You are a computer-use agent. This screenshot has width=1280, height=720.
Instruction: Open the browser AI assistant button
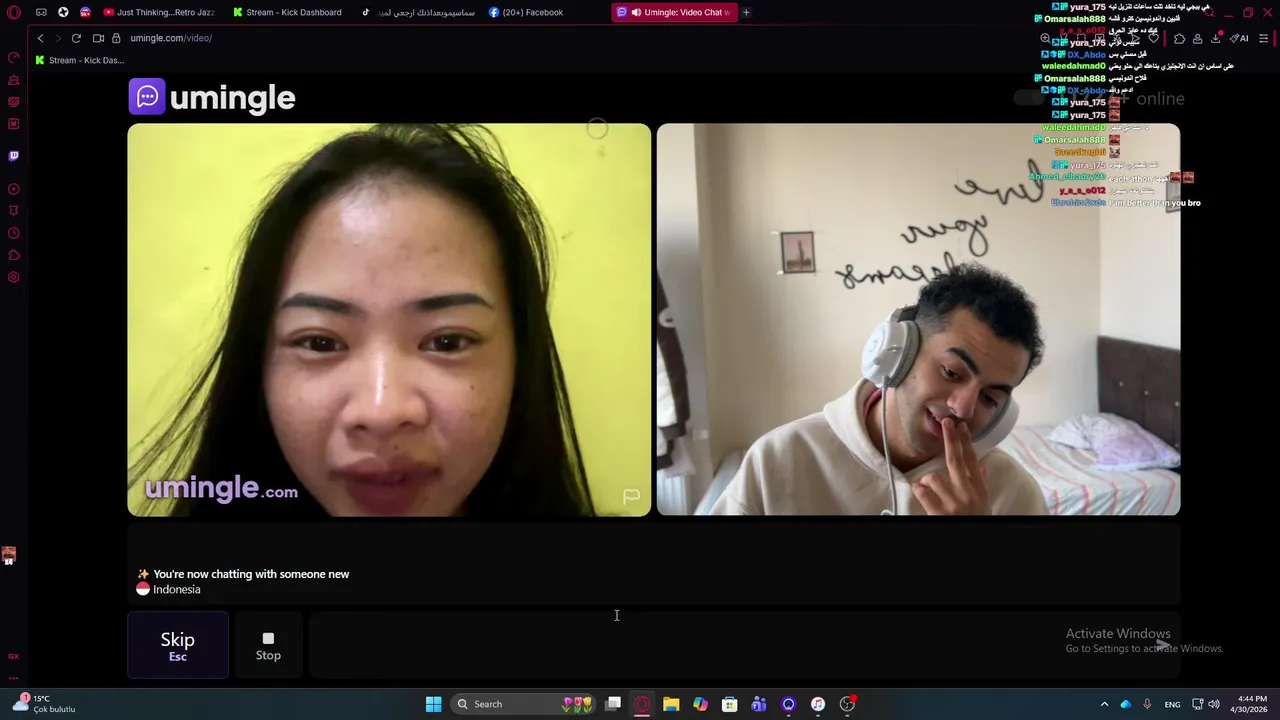(1240, 38)
